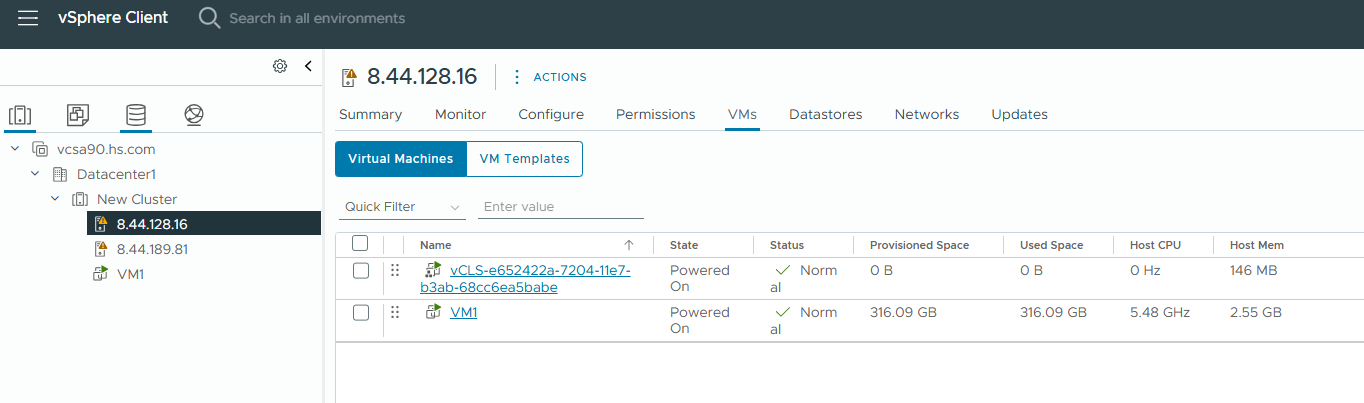Switch to Networking view icon
Viewport: 1364px width, 403px height.
(x=194, y=115)
